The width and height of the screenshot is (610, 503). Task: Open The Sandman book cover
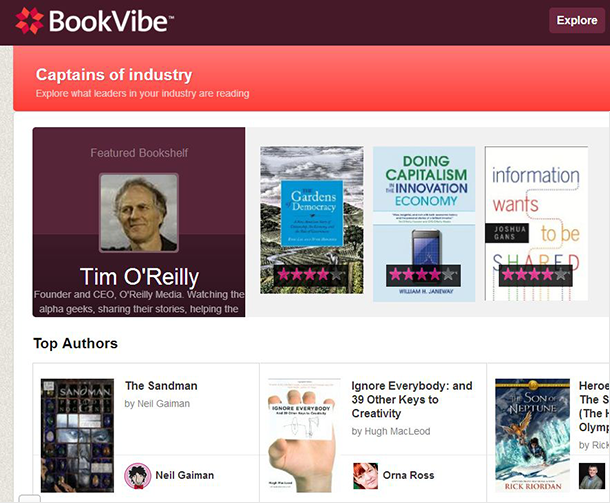point(77,435)
